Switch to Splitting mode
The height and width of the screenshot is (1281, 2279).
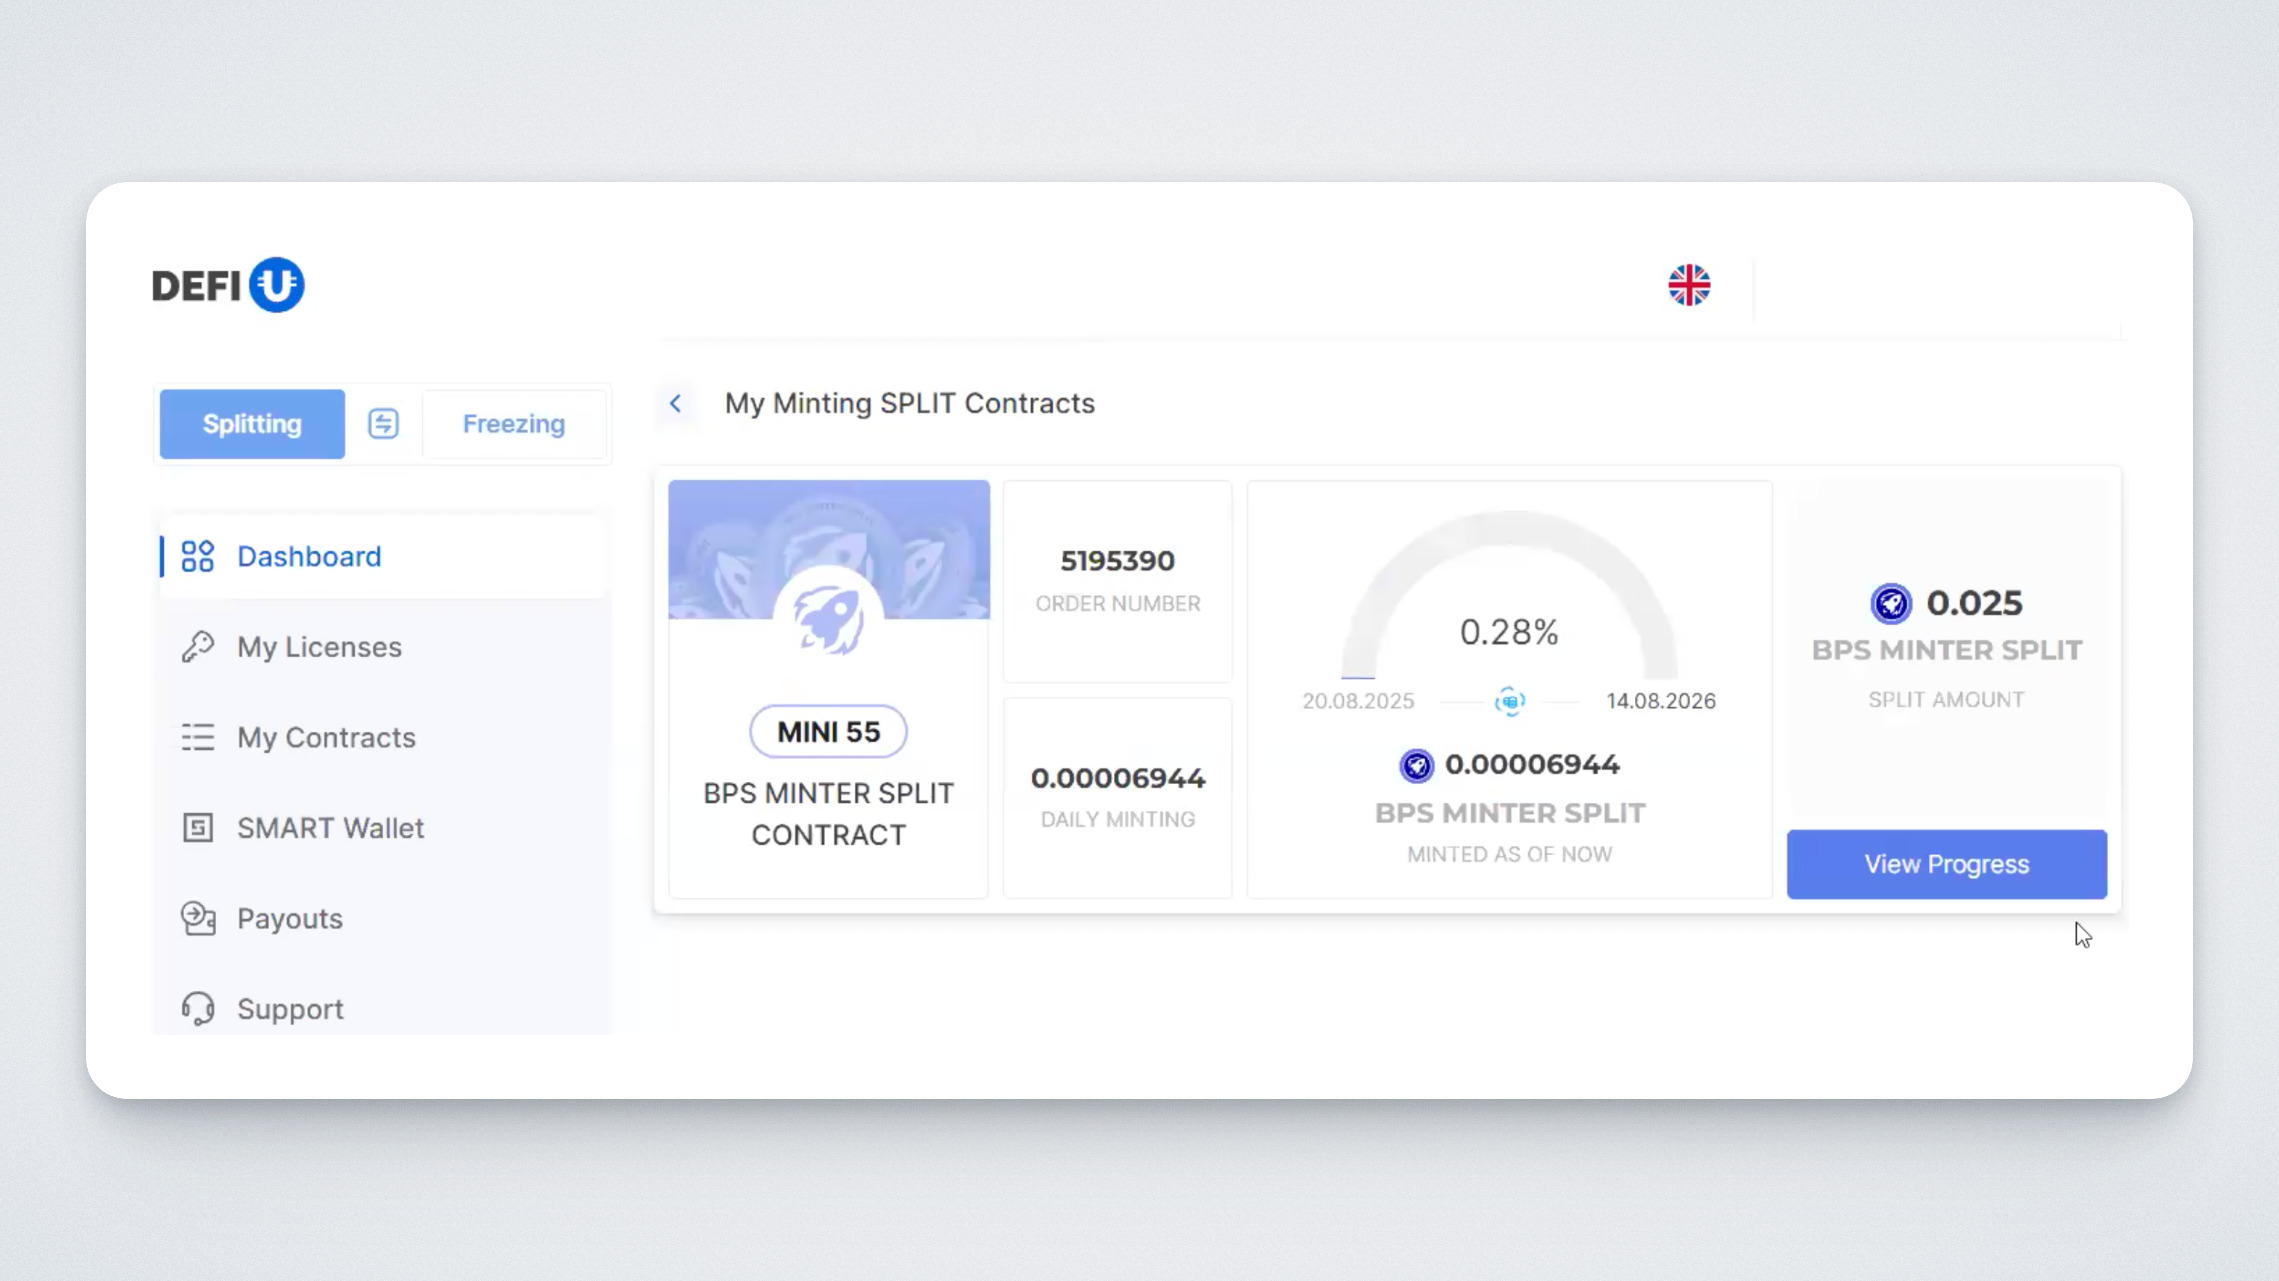[252, 423]
